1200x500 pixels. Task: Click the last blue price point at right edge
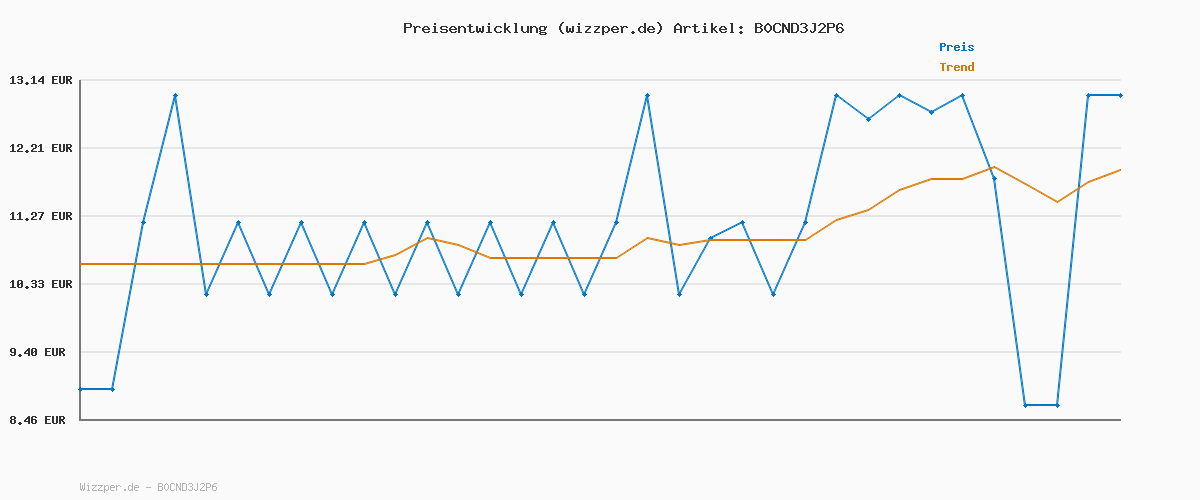click(1120, 95)
